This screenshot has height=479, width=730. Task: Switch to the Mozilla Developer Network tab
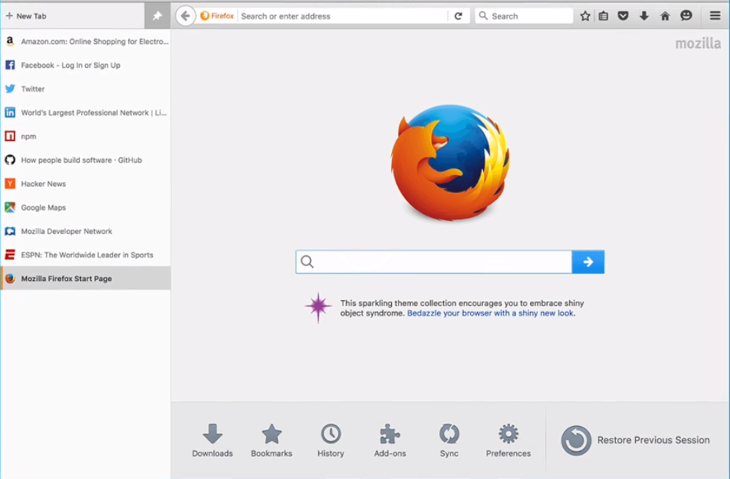[x=86, y=231]
